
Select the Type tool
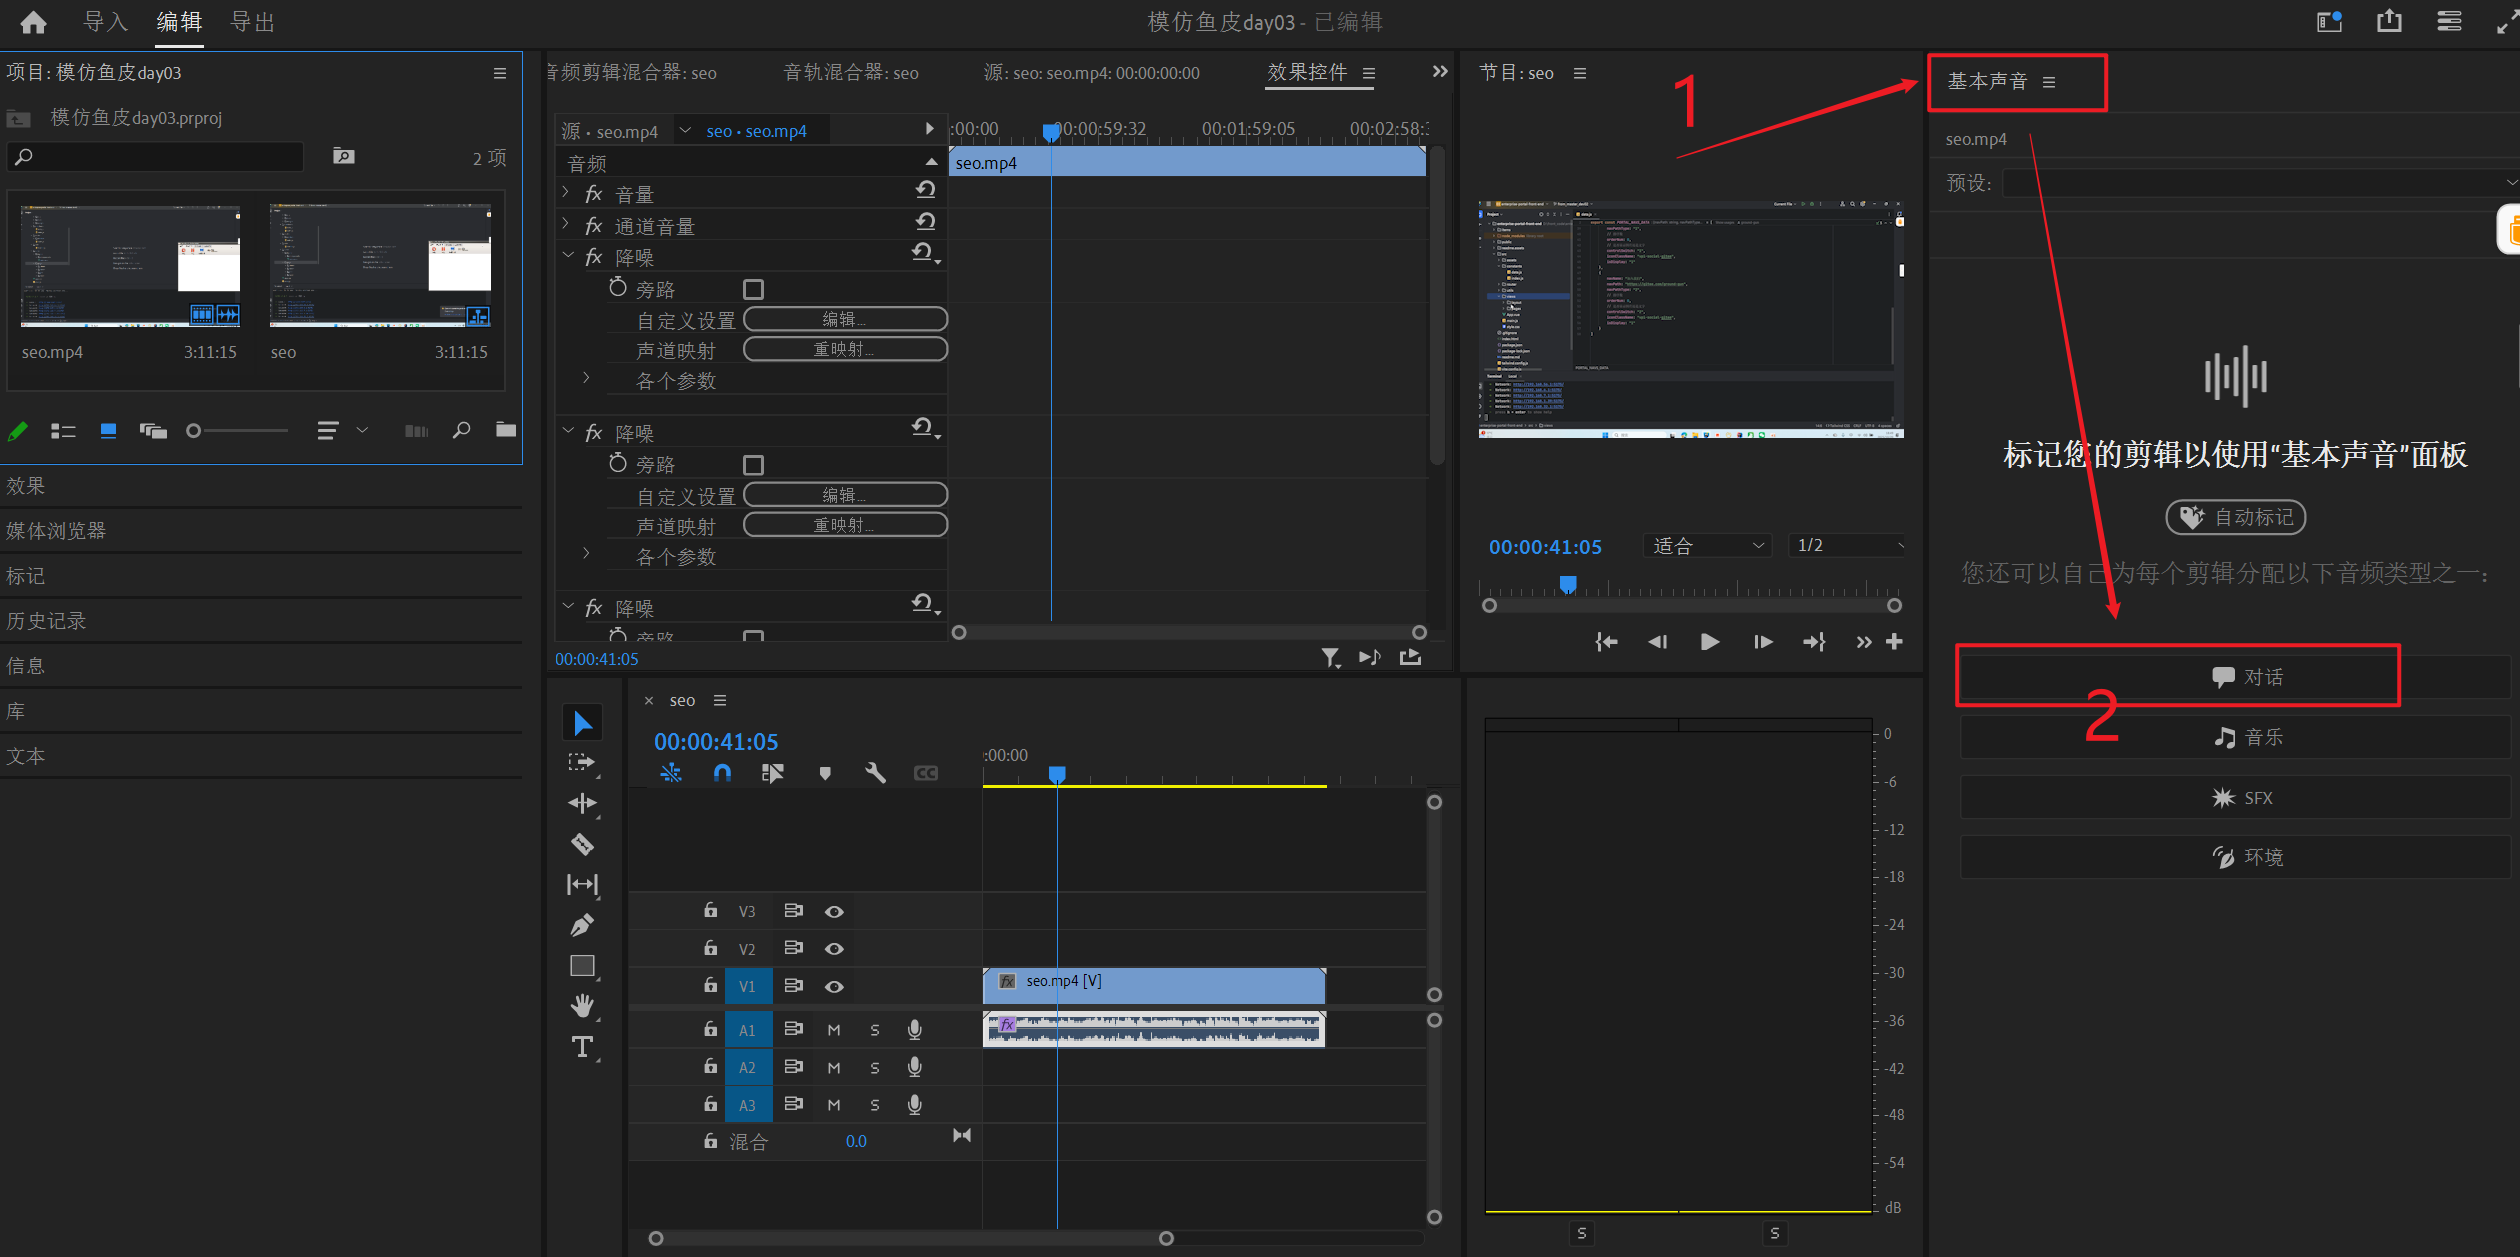582,1047
